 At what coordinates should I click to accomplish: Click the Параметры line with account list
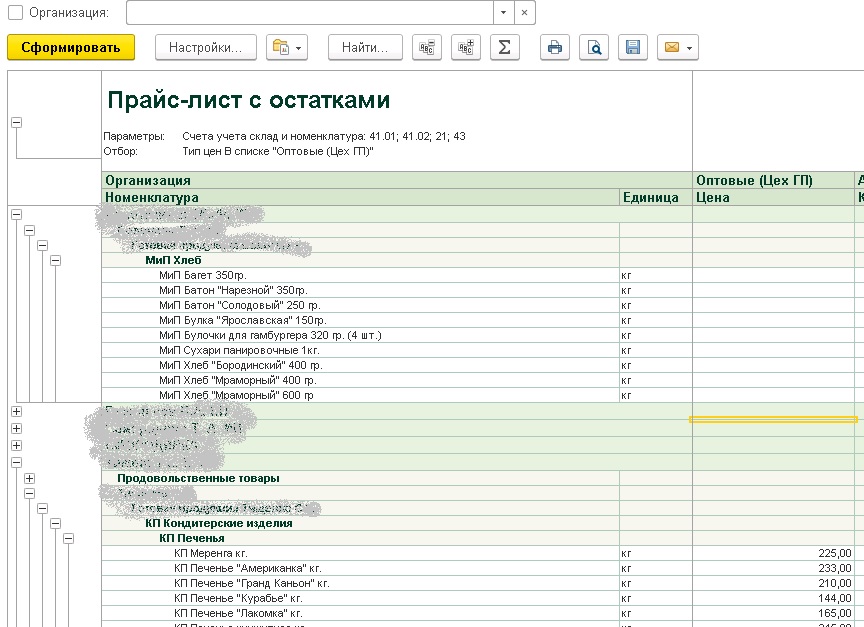coord(284,136)
